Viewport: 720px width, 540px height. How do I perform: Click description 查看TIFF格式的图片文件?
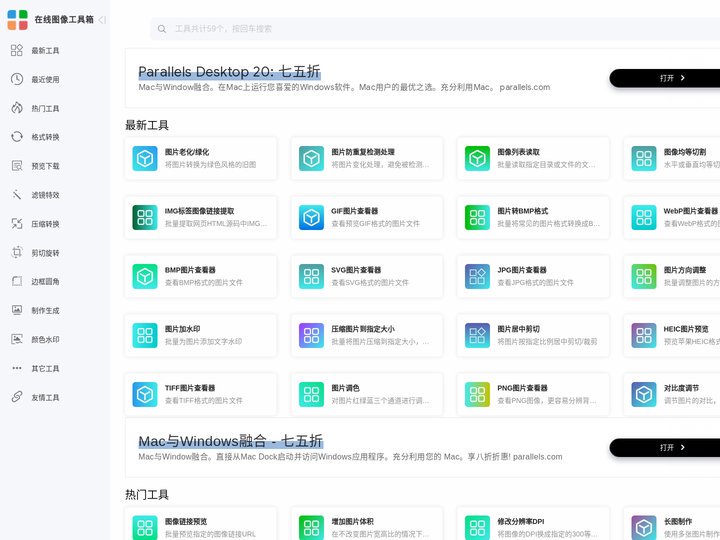coord(203,400)
